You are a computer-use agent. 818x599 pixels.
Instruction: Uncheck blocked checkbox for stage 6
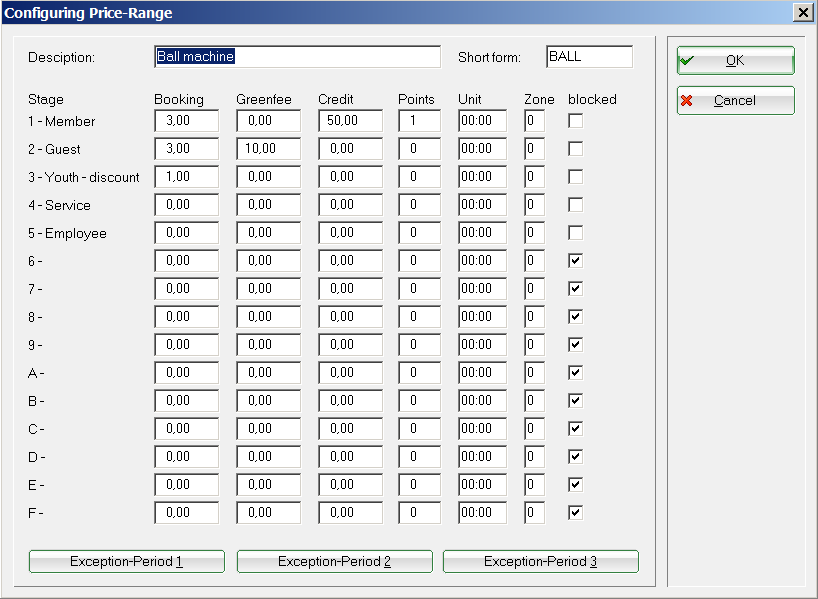(x=575, y=261)
